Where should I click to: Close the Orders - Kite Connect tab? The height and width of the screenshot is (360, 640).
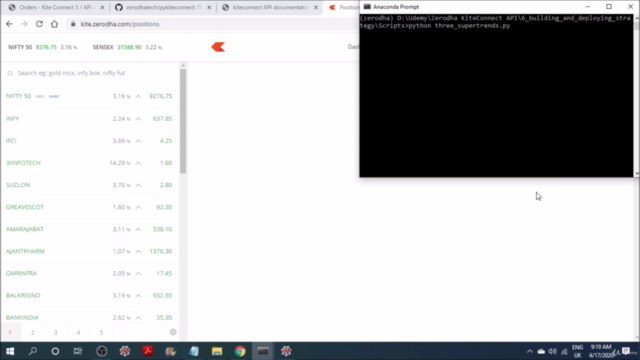[102, 7]
